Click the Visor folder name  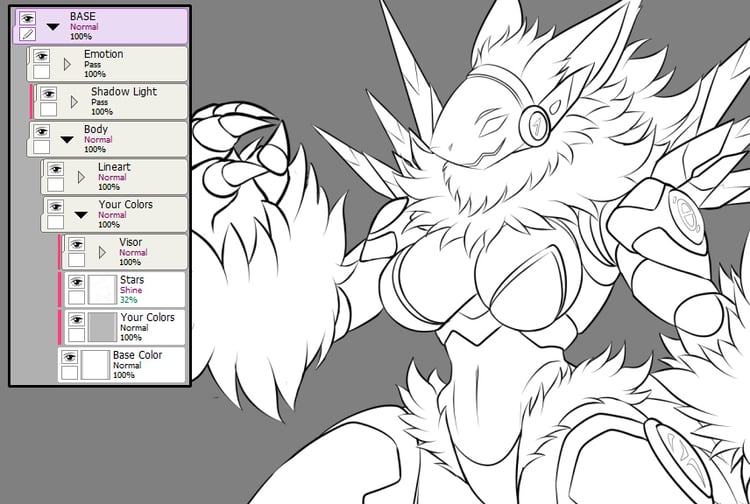(x=131, y=242)
